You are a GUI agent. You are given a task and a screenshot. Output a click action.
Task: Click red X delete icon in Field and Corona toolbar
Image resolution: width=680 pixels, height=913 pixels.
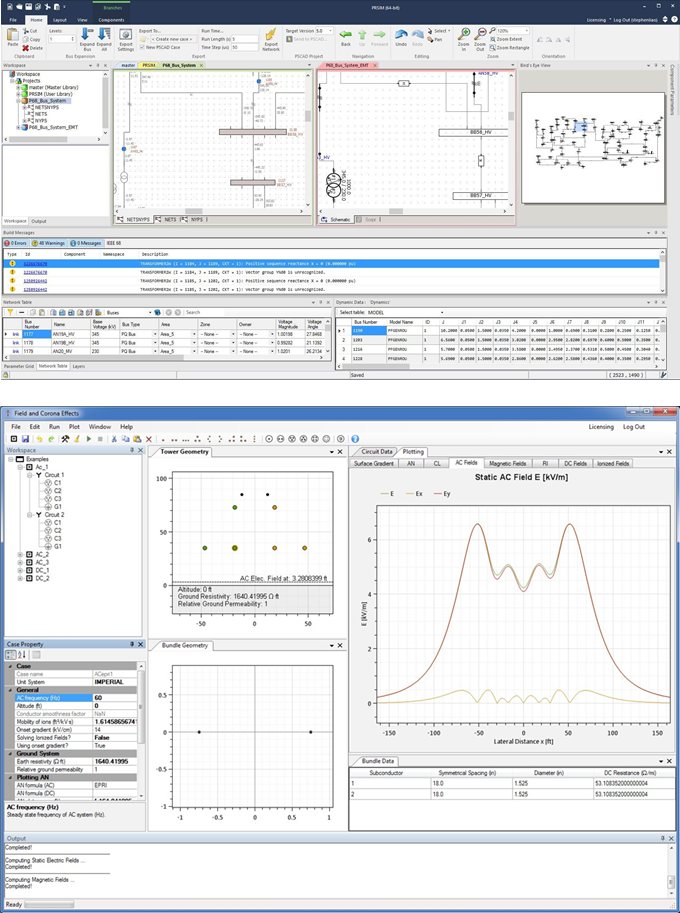pos(148,439)
